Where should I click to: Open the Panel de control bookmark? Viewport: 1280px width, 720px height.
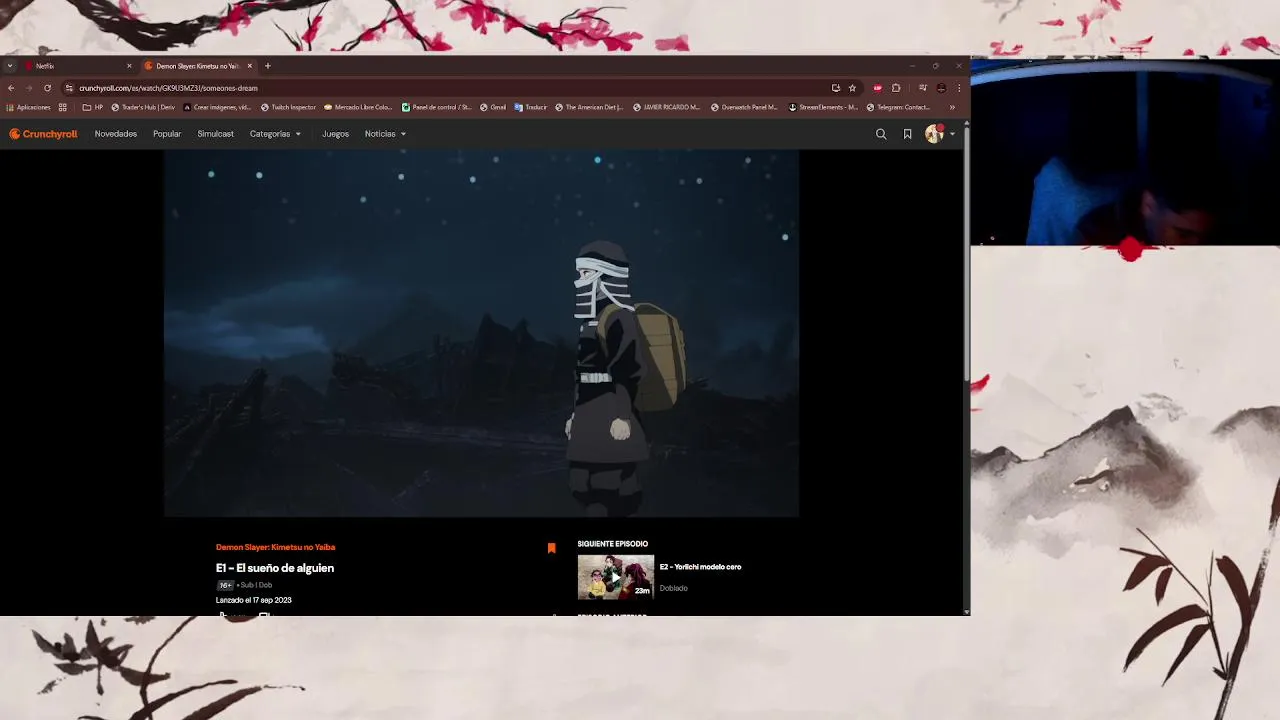[436, 107]
